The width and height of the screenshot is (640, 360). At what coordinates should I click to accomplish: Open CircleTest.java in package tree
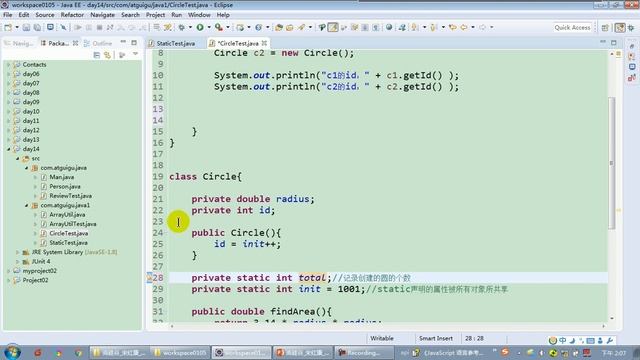click(69, 233)
